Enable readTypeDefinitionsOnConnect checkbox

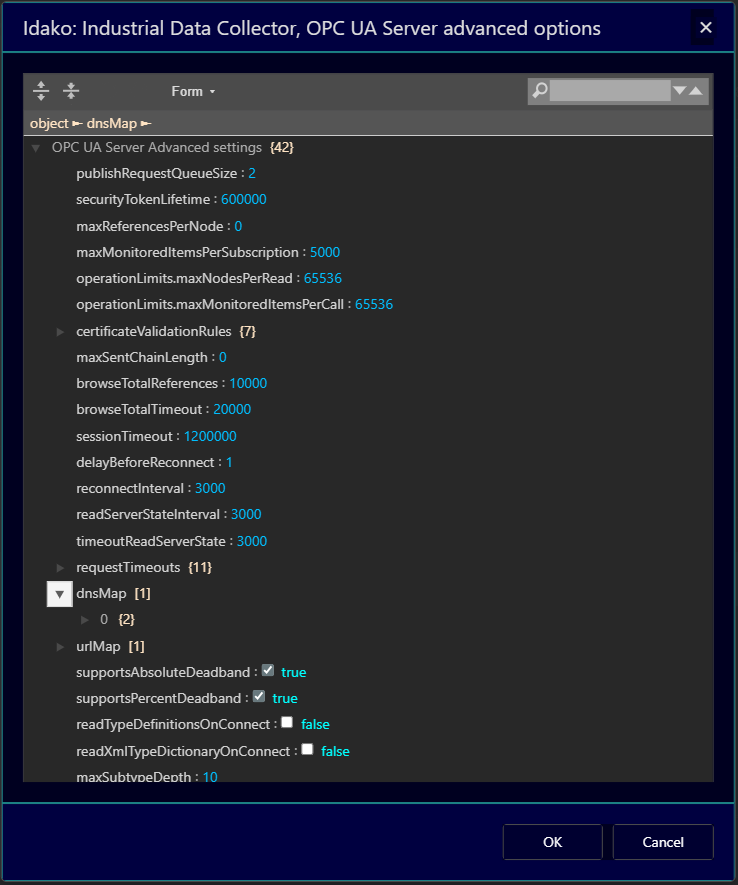[287, 723]
